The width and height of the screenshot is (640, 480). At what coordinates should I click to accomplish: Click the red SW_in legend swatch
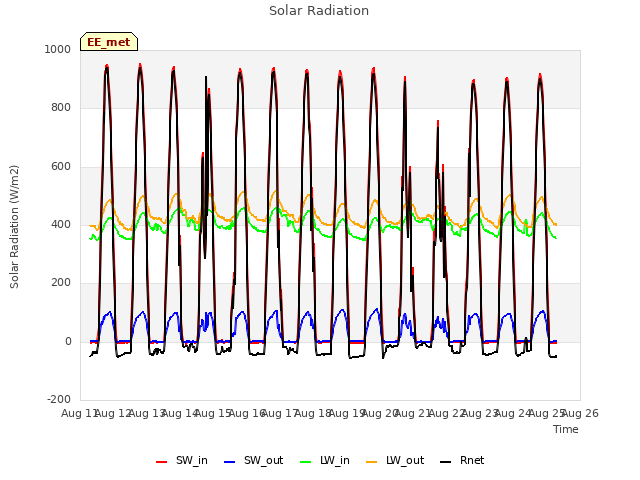click(162, 462)
